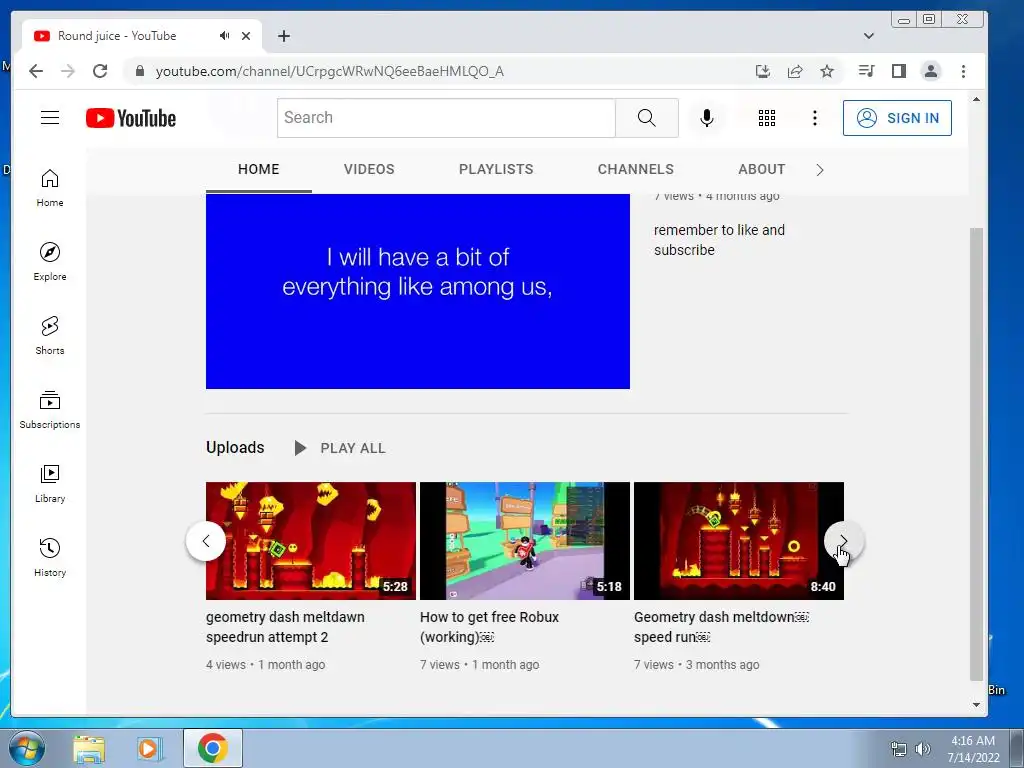Image resolution: width=1024 pixels, height=768 pixels.
Task: Click the 5:28 video thumbnail
Action: coord(311,541)
